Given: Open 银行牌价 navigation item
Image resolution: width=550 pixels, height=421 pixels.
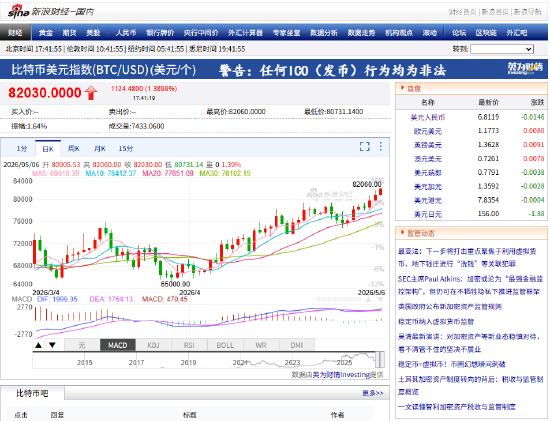Looking at the screenshot, I should coord(160,33).
